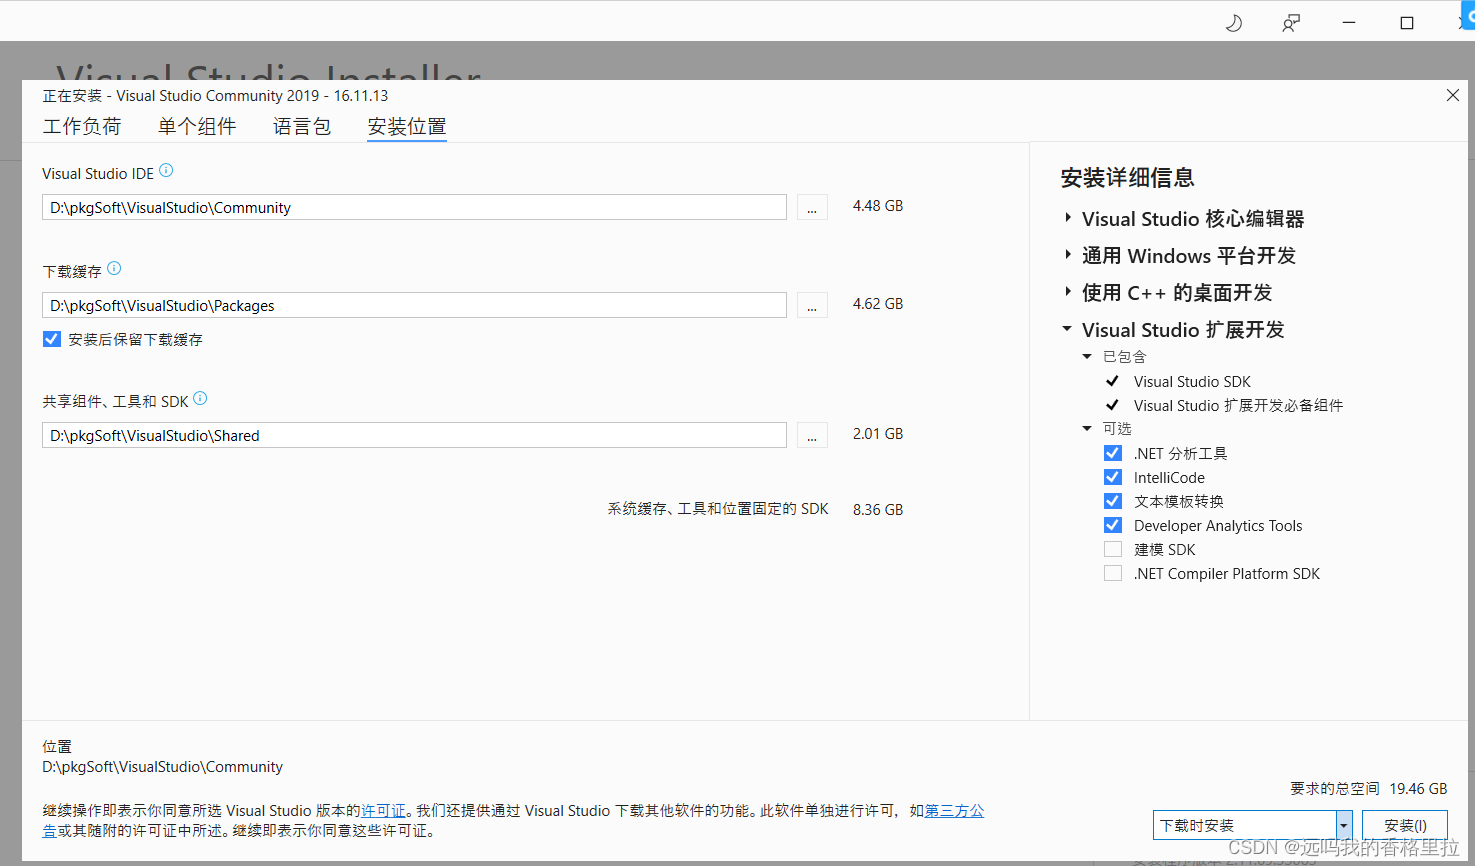
Task: Browse for Shared components folder
Action: coord(812,436)
